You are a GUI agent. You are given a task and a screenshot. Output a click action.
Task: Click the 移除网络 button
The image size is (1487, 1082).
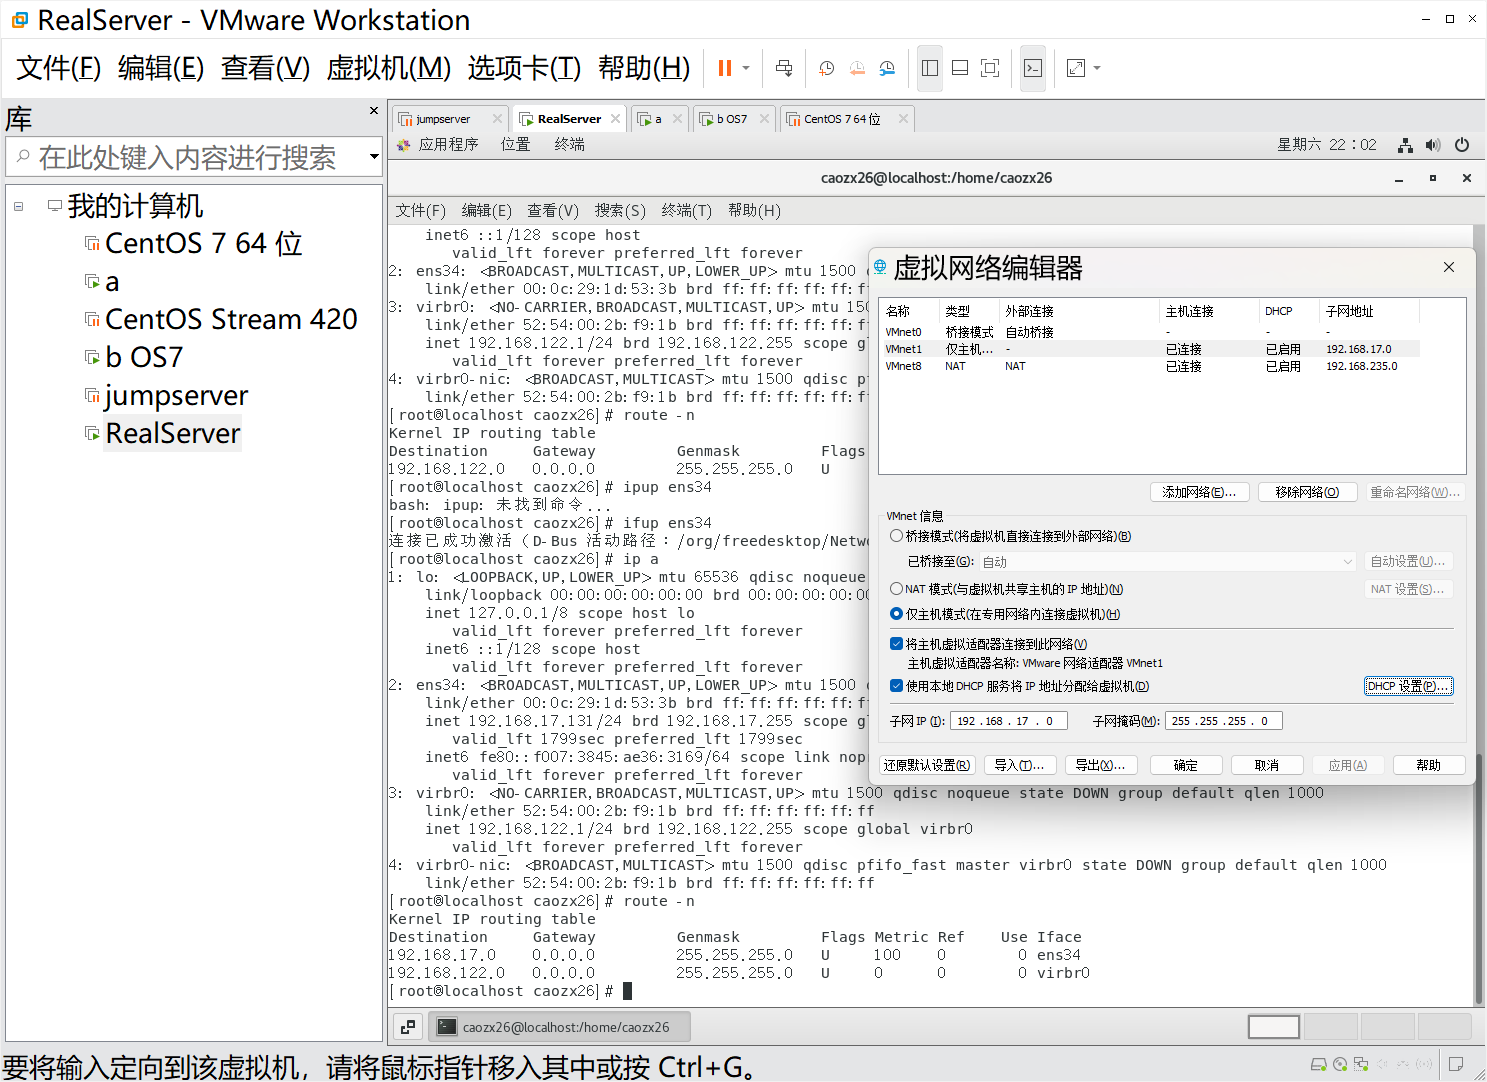pyautogui.click(x=1307, y=492)
